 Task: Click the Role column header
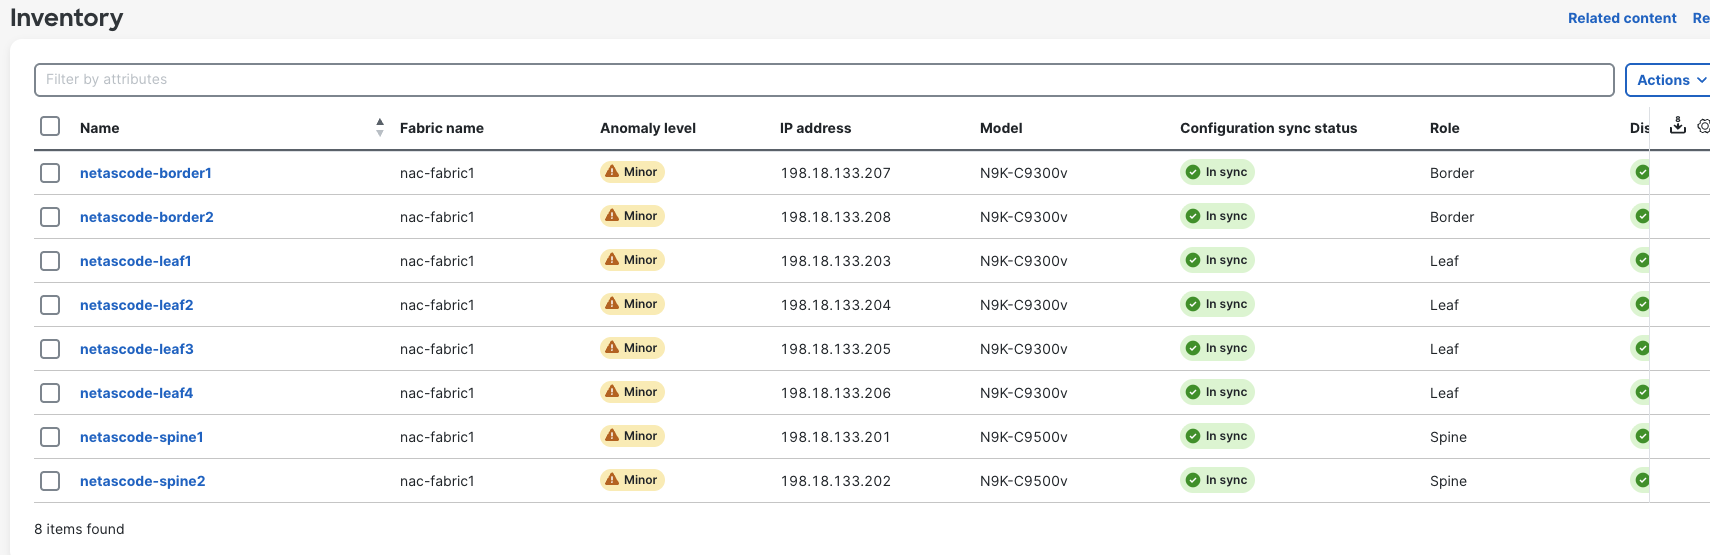(1445, 128)
